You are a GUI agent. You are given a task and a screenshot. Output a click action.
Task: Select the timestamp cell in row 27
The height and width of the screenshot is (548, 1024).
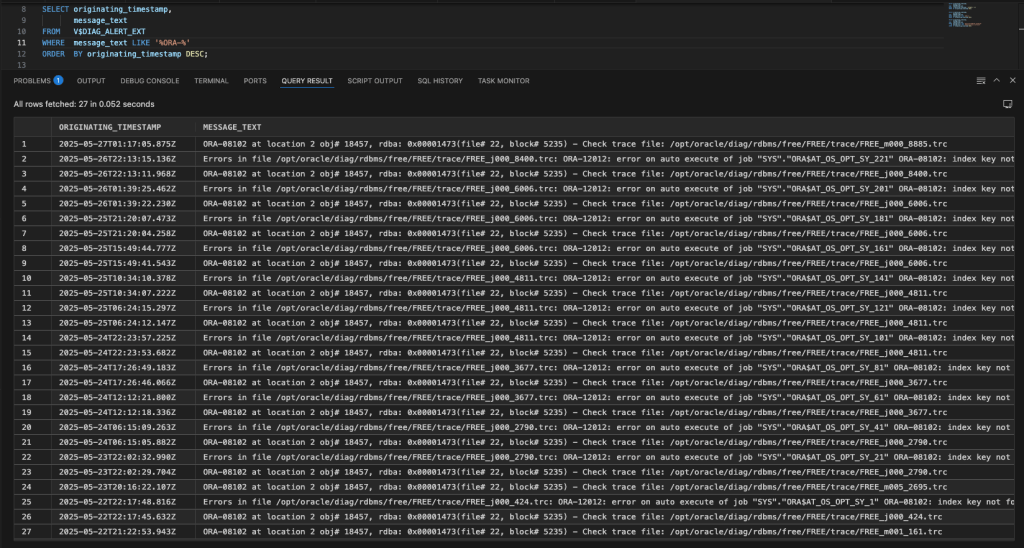pyautogui.click(x=117, y=532)
